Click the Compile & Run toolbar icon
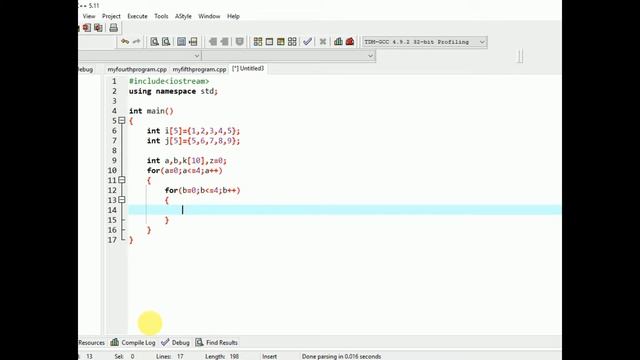This screenshot has width=640, height=360. [x=280, y=42]
